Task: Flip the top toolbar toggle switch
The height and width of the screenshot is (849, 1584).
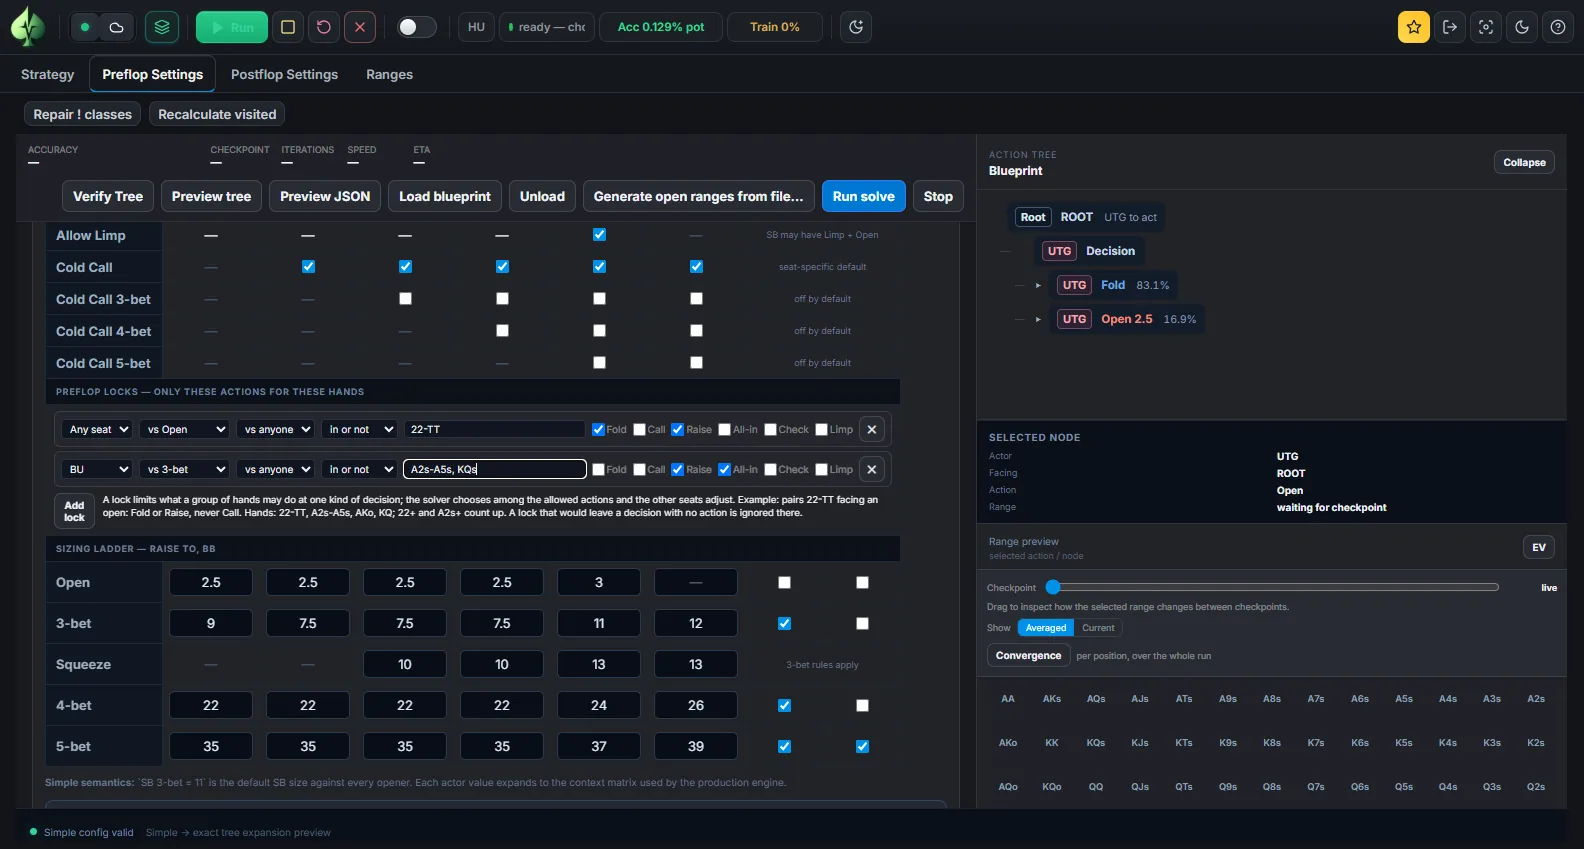Action: [x=416, y=27]
